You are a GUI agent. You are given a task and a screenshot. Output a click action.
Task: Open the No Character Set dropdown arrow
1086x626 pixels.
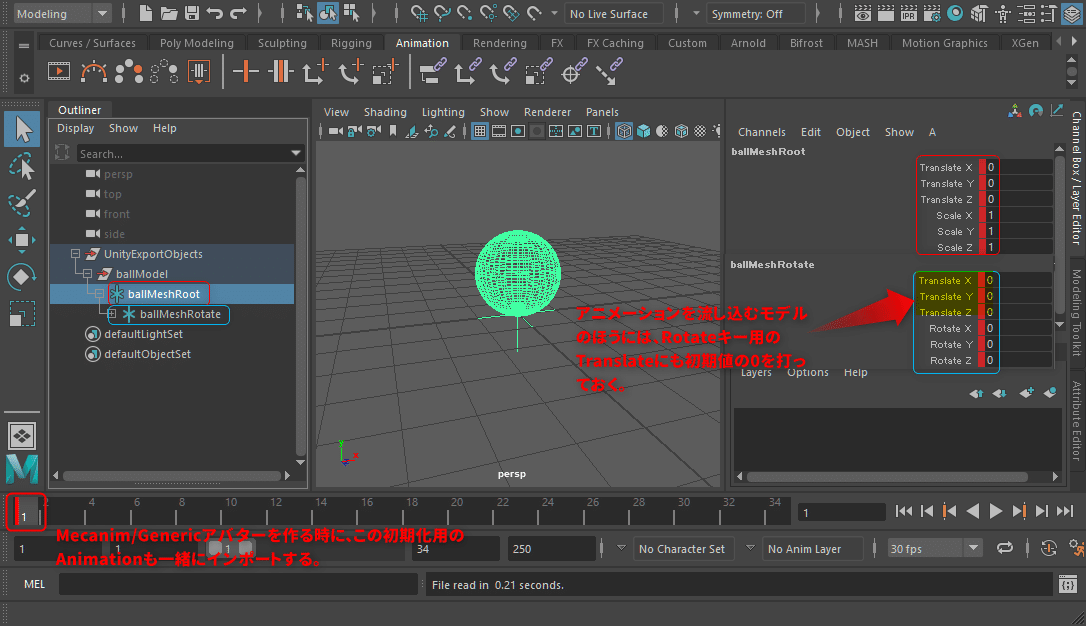pyautogui.click(x=621, y=548)
